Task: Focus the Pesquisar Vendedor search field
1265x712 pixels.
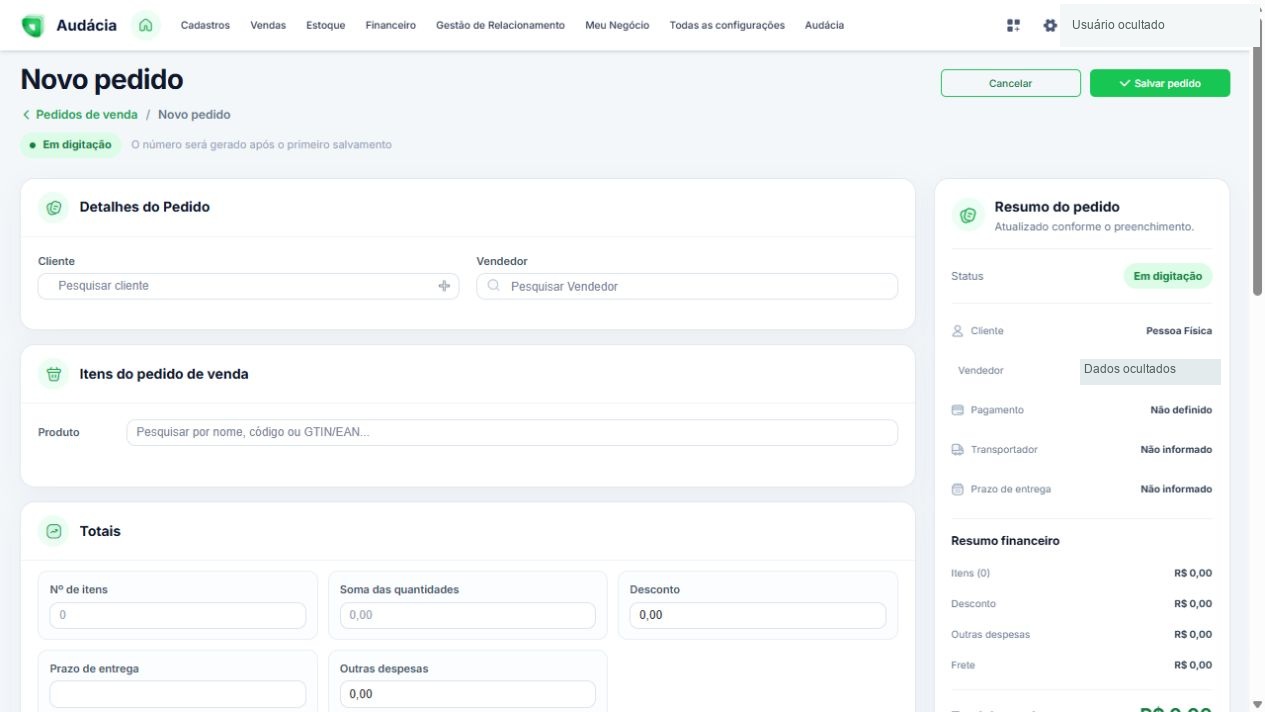Action: click(x=687, y=286)
